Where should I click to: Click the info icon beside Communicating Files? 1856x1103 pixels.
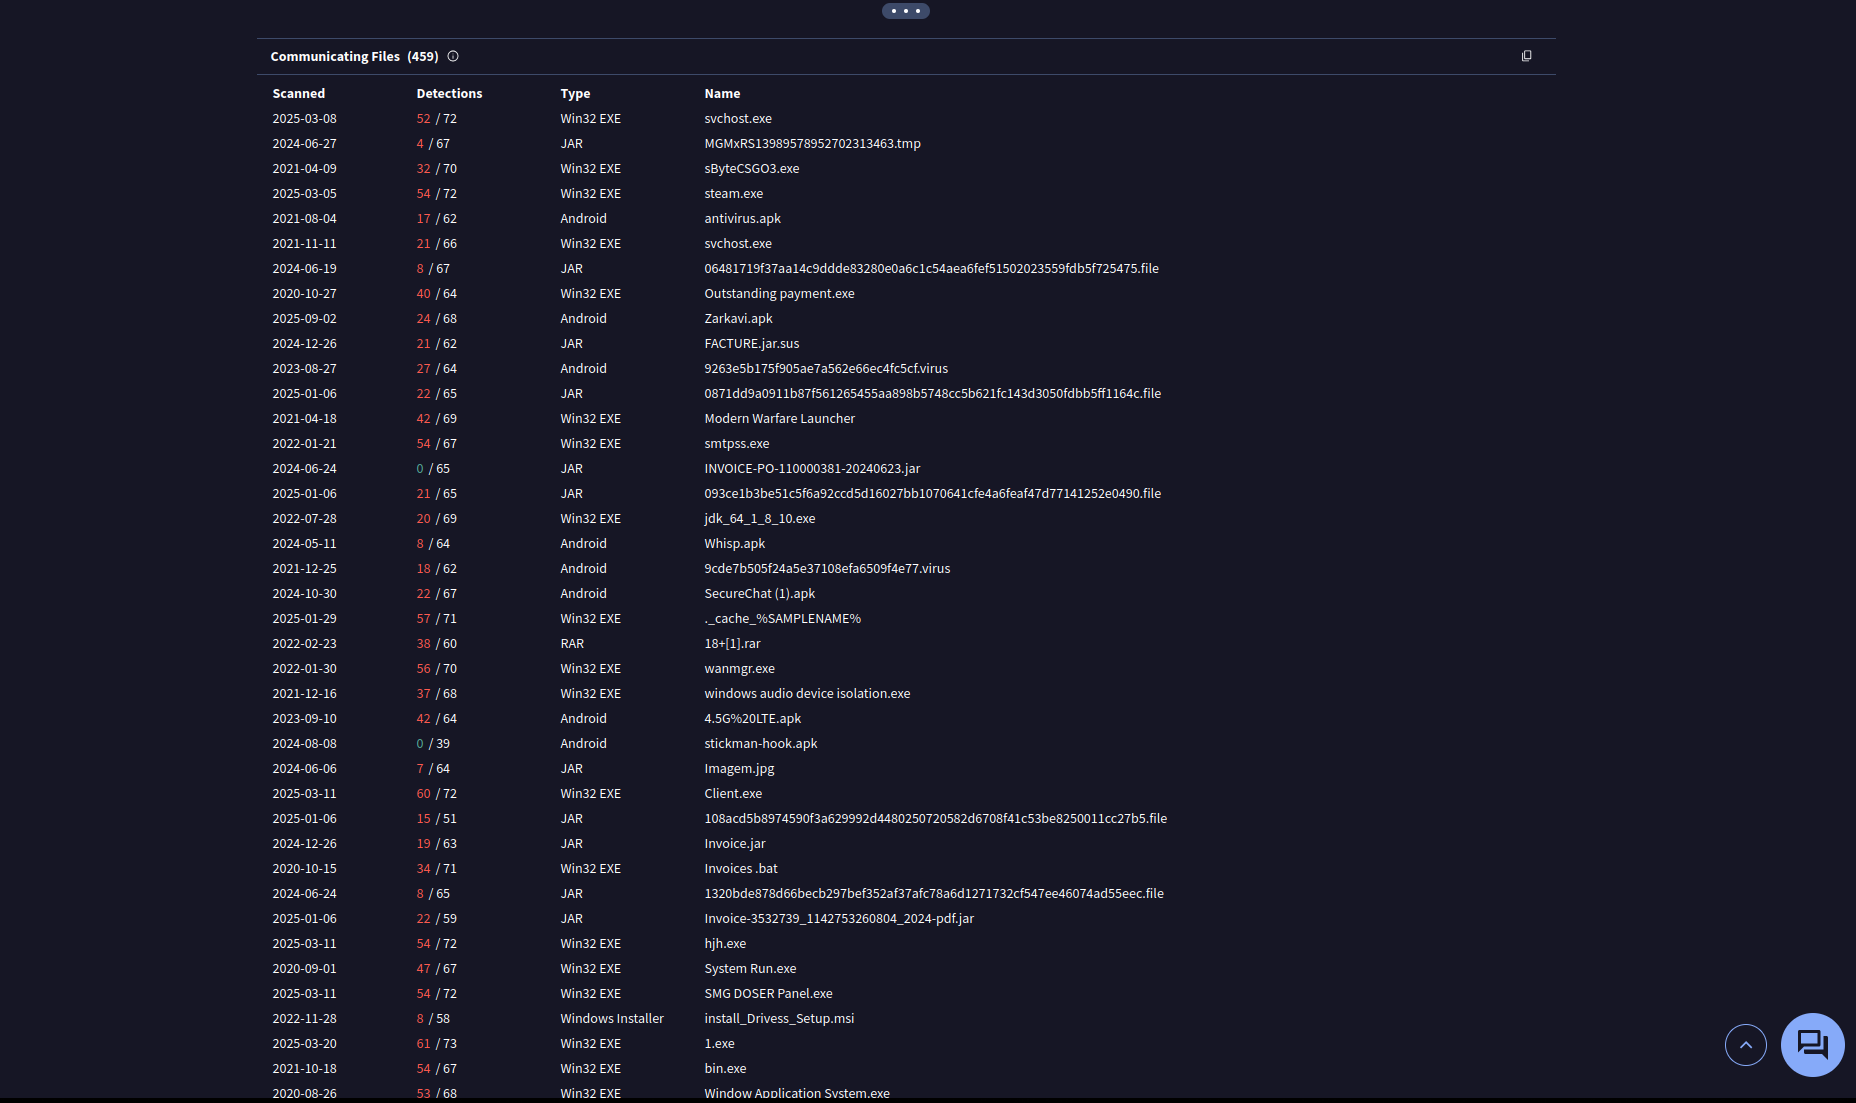pos(453,57)
